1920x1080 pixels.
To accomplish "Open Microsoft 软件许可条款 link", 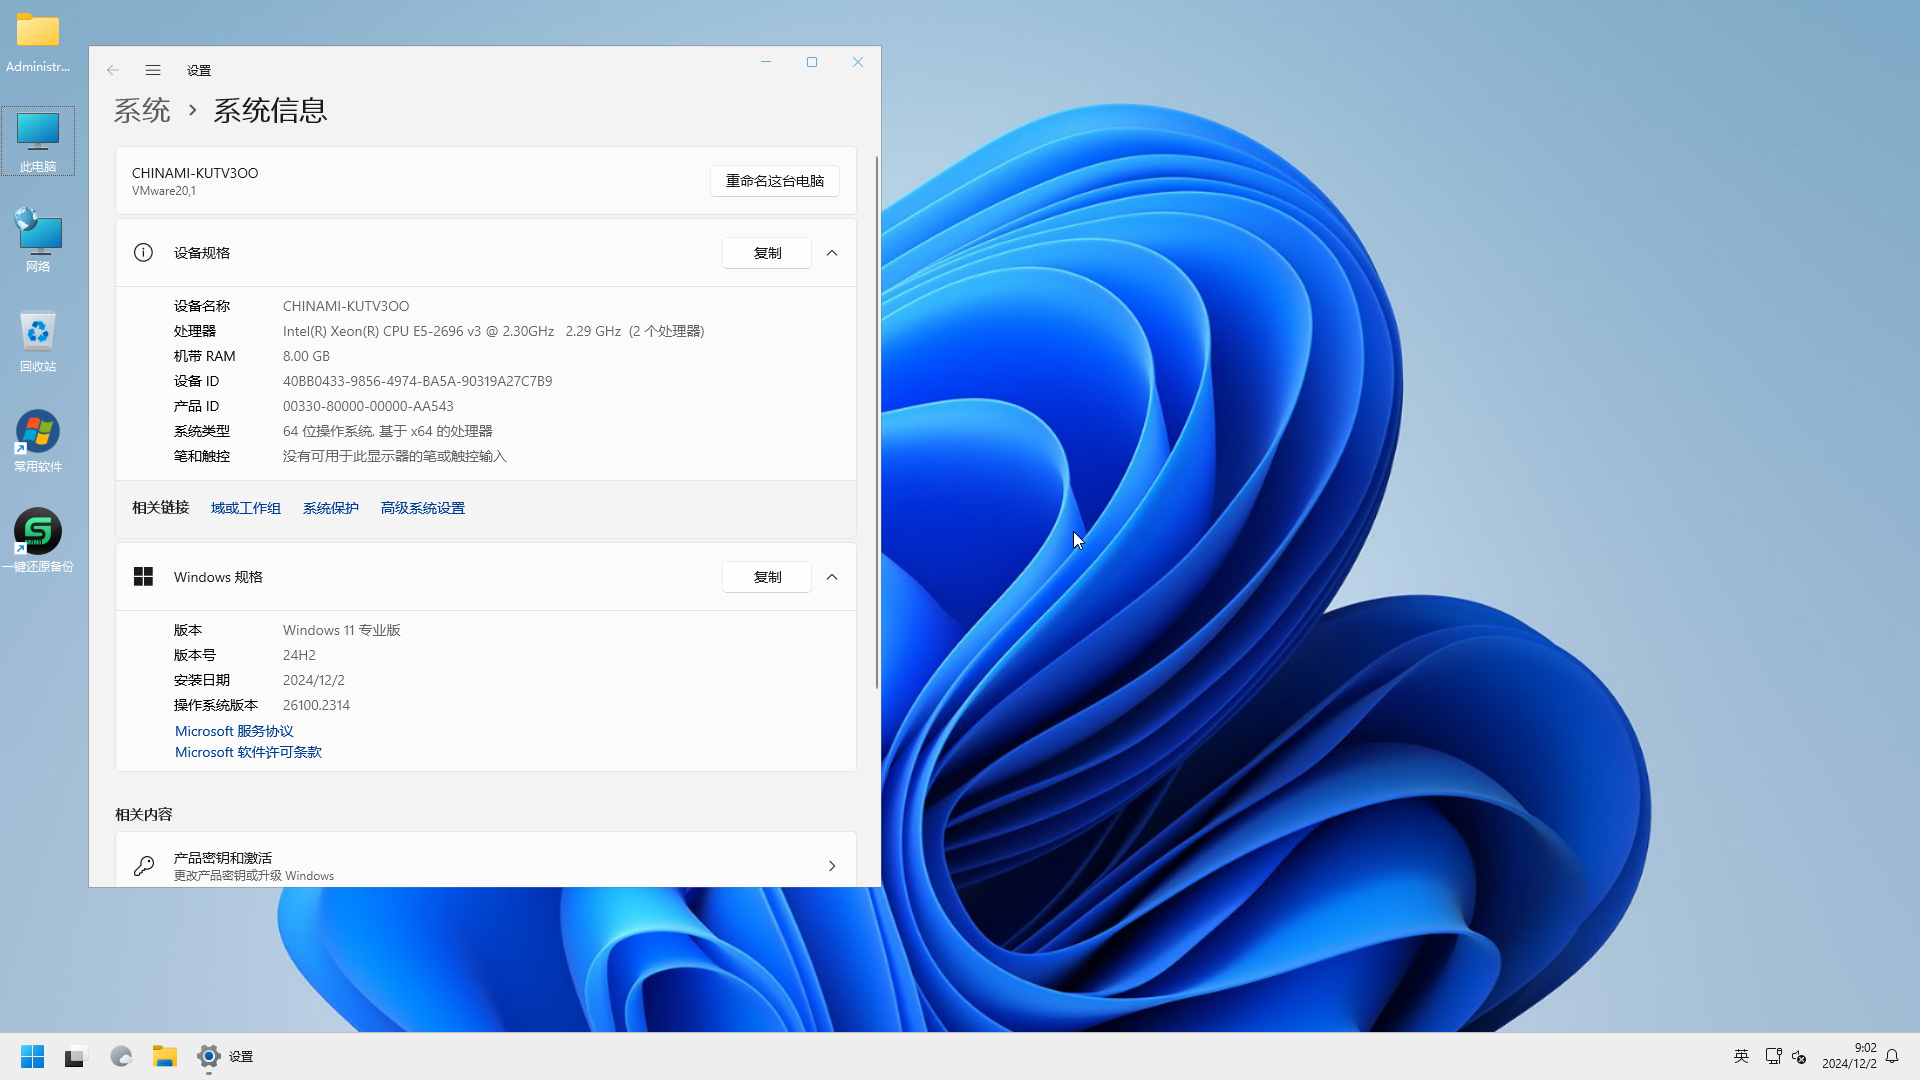I will click(248, 752).
